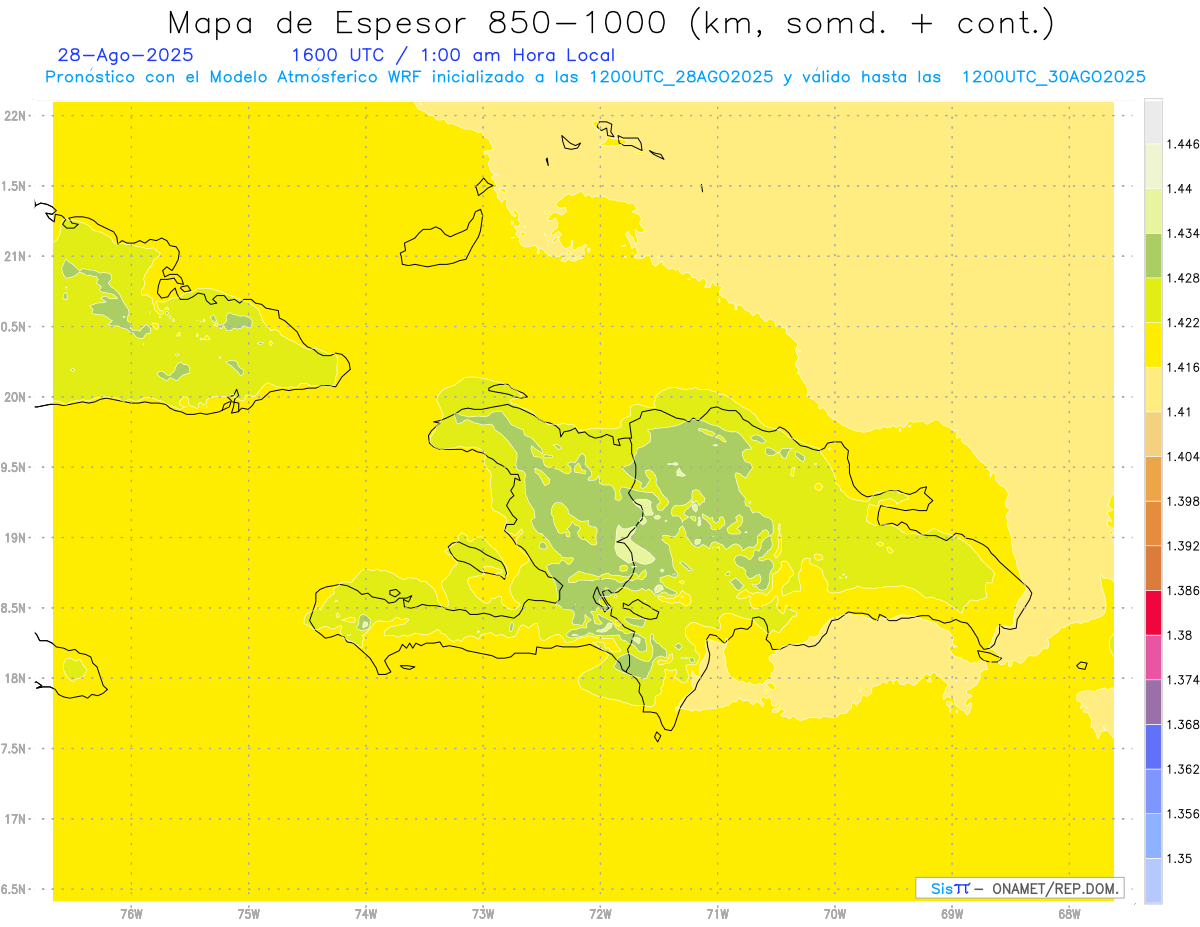This screenshot has height=927, width=1200.
Task: Click the legend value '1.356'
Action: pos(1185,814)
